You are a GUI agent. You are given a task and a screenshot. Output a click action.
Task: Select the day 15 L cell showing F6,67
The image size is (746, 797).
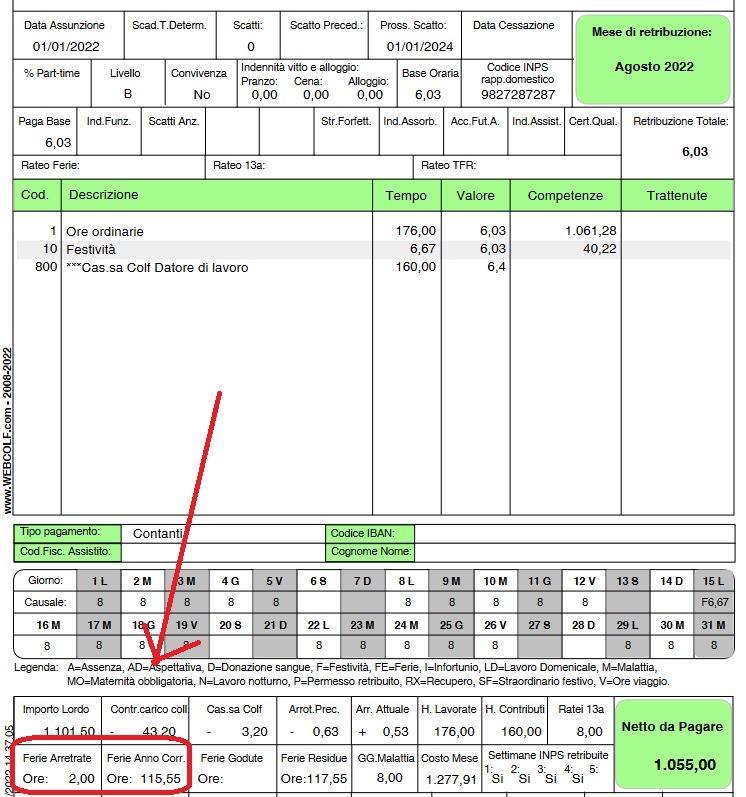714,603
